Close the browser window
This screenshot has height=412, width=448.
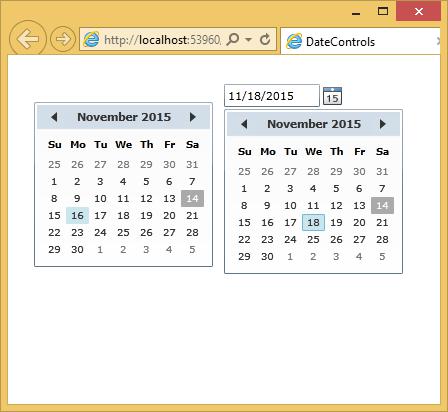pos(419,12)
